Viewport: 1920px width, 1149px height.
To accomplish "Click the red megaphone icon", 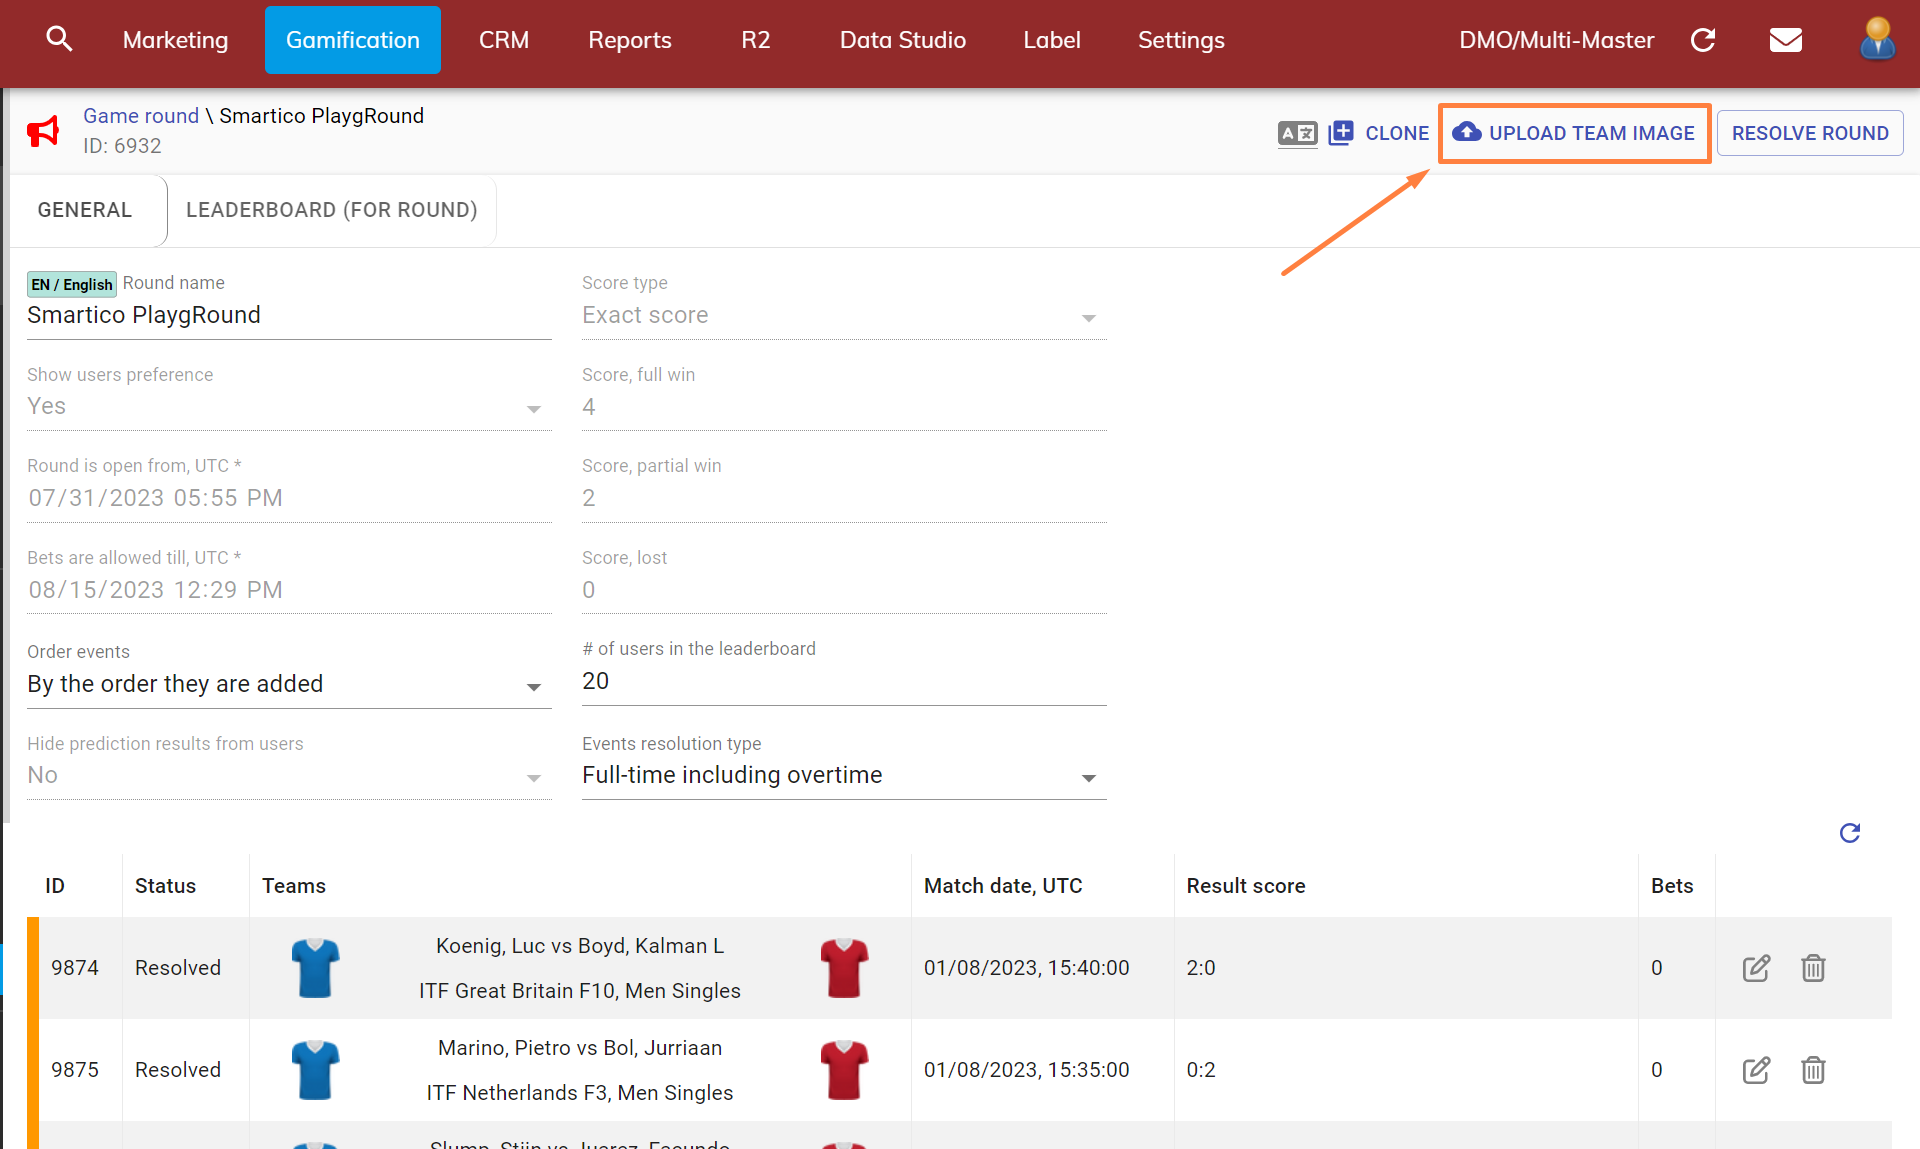I will 43,131.
